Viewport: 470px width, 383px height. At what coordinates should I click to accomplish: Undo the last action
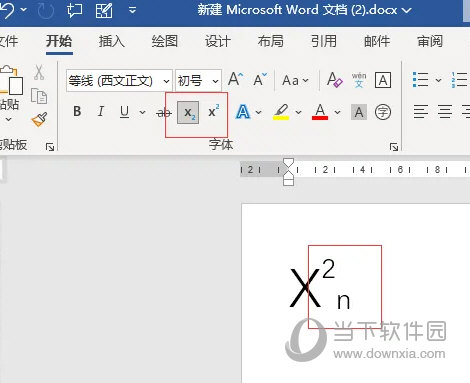(7, 10)
